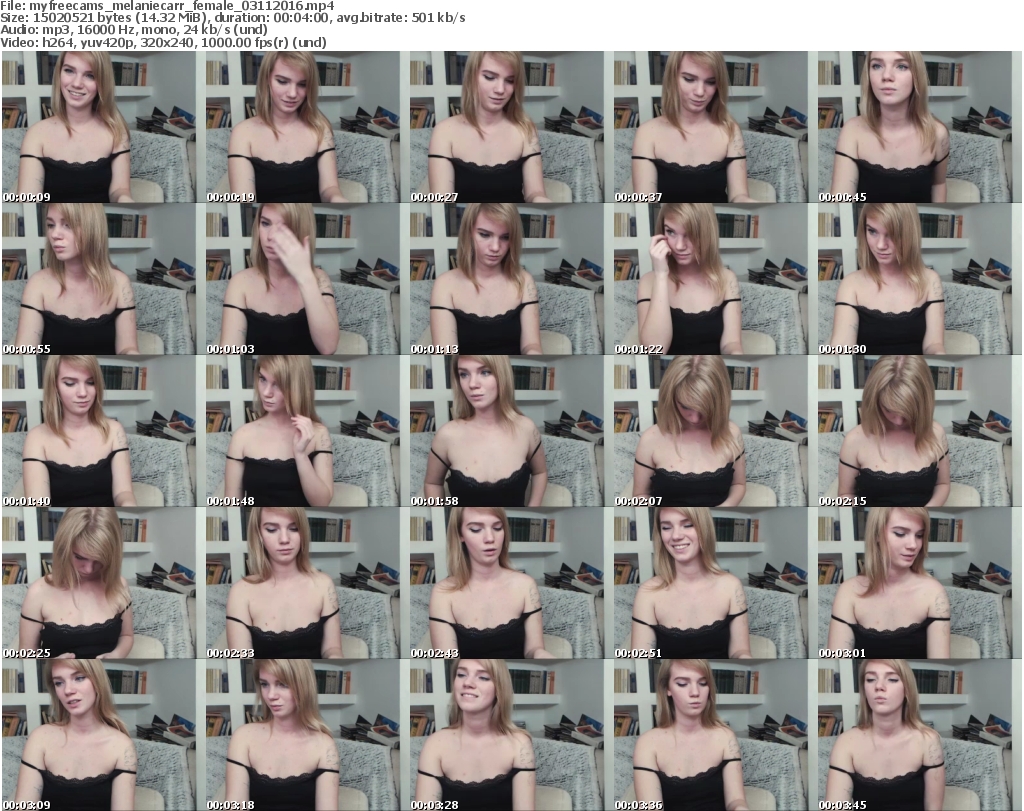This screenshot has height=811, width=1024.
Task: Click the file name header line
Action: click(167, 6)
